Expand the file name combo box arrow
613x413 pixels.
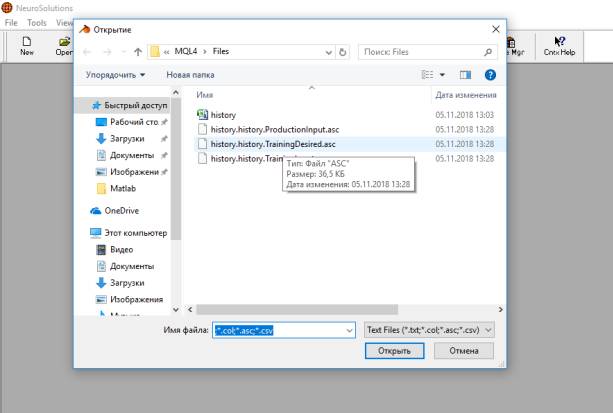point(348,328)
